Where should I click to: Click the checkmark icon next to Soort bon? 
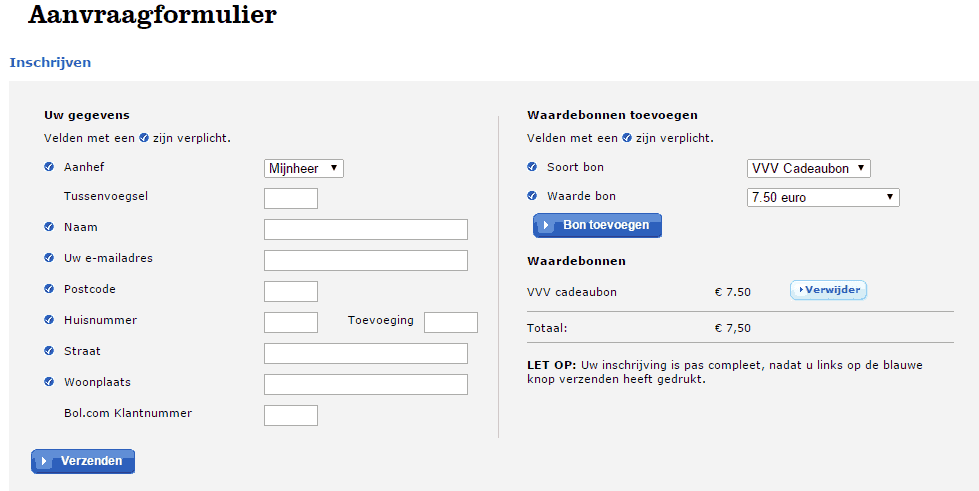click(532, 167)
